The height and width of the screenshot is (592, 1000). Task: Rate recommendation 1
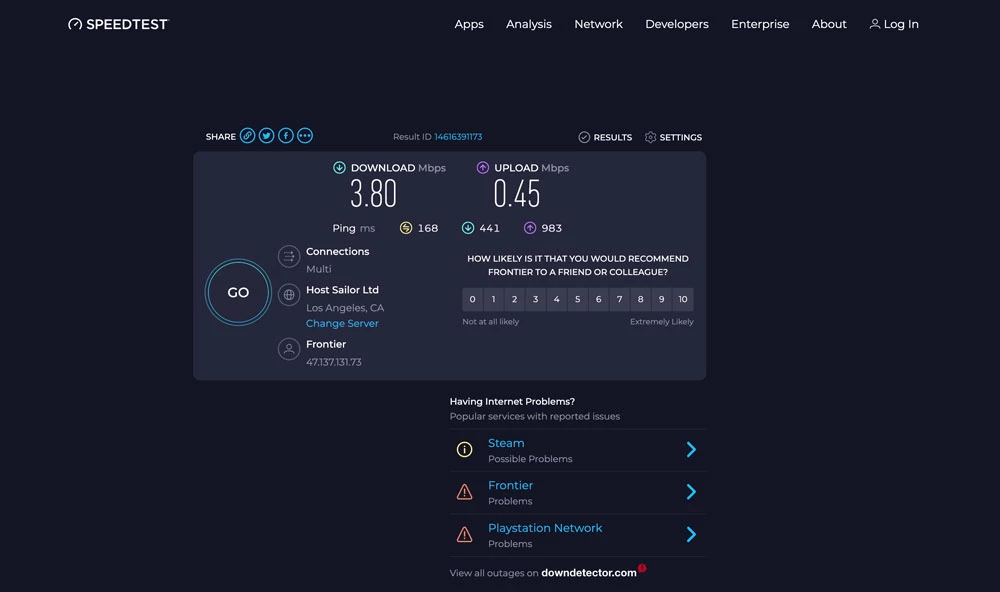(494, 299)
